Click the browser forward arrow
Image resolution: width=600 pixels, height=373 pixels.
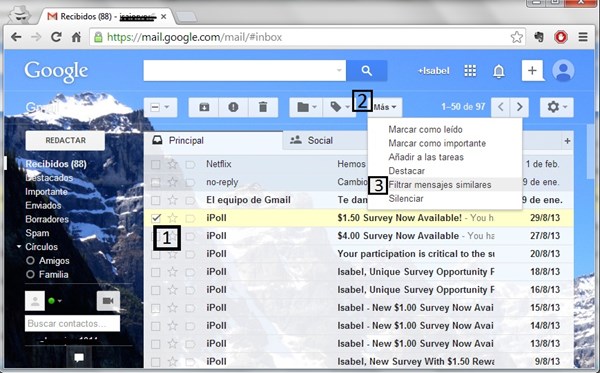[x=36, y=37]
